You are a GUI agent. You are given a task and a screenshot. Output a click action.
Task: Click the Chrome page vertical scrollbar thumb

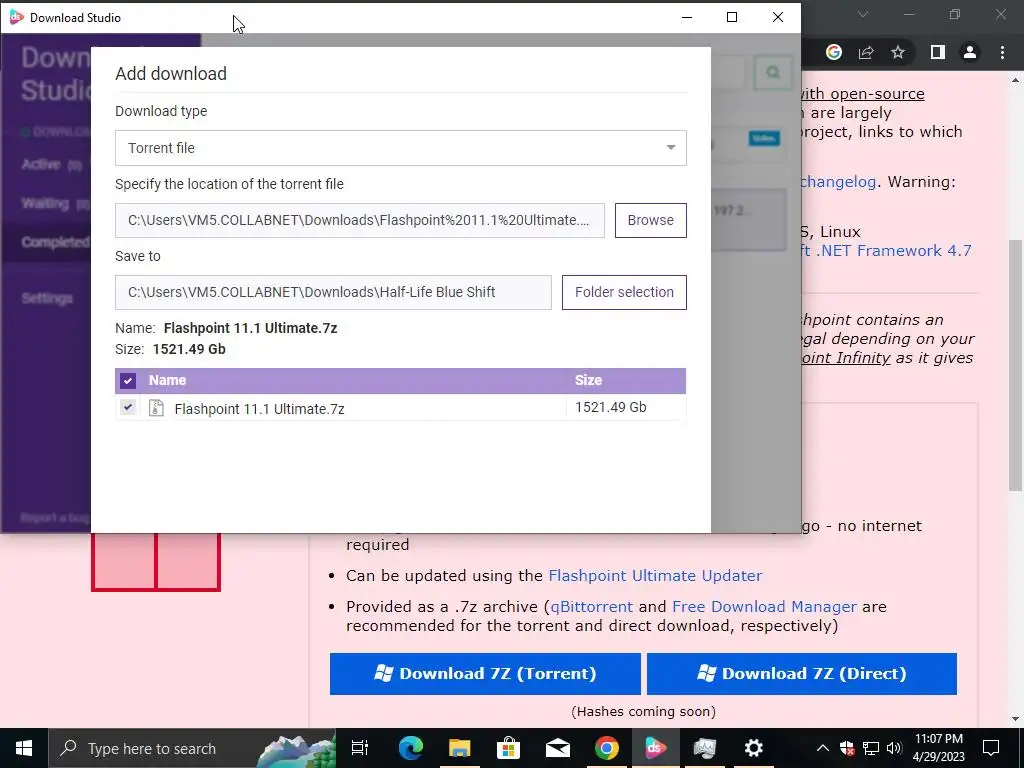tap(1016, 366)
